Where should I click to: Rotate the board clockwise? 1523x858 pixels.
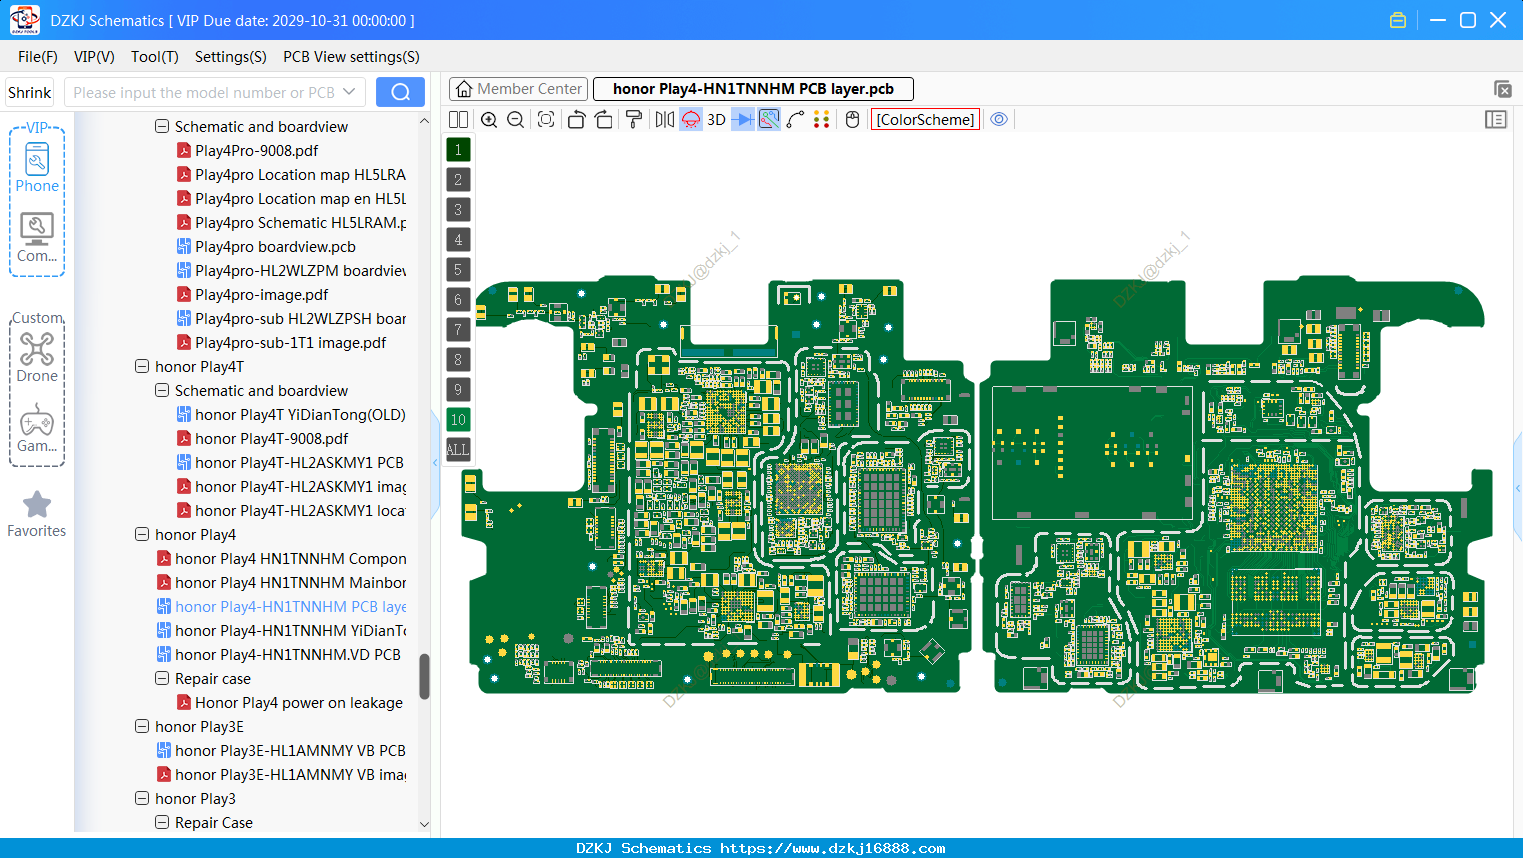click(603, 119)
